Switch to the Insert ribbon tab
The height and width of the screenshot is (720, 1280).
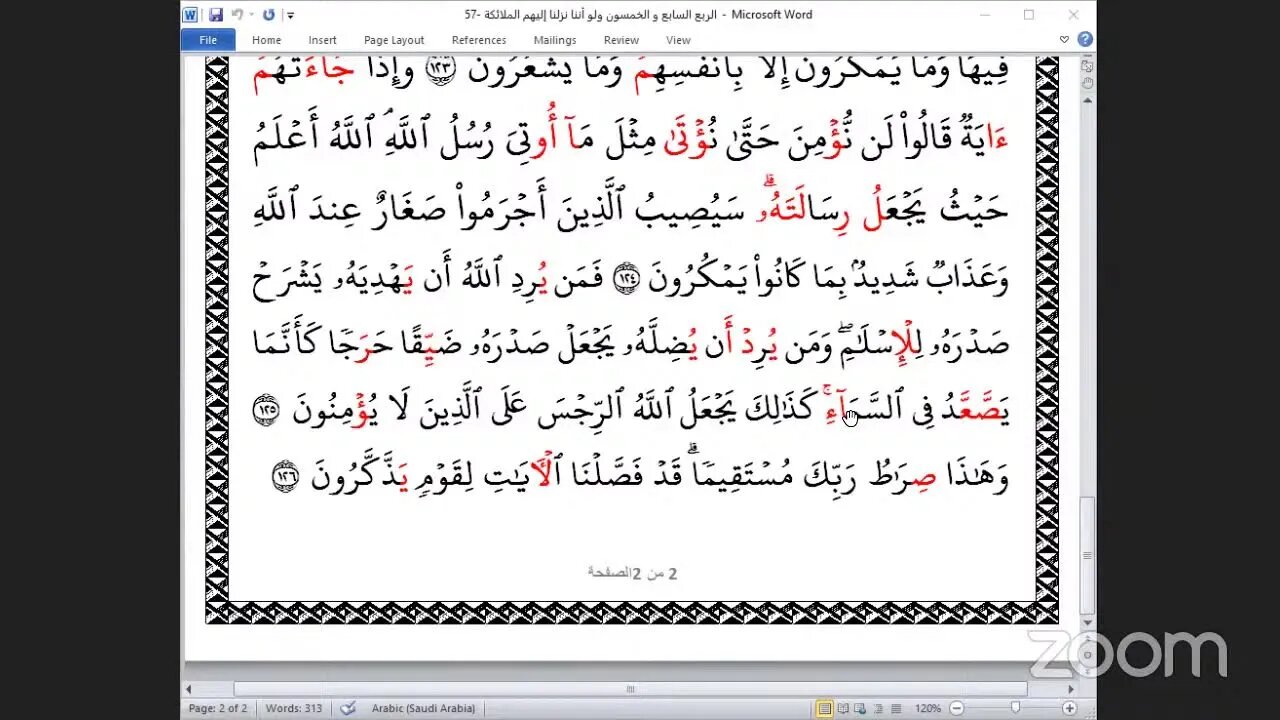click(322, 40)
